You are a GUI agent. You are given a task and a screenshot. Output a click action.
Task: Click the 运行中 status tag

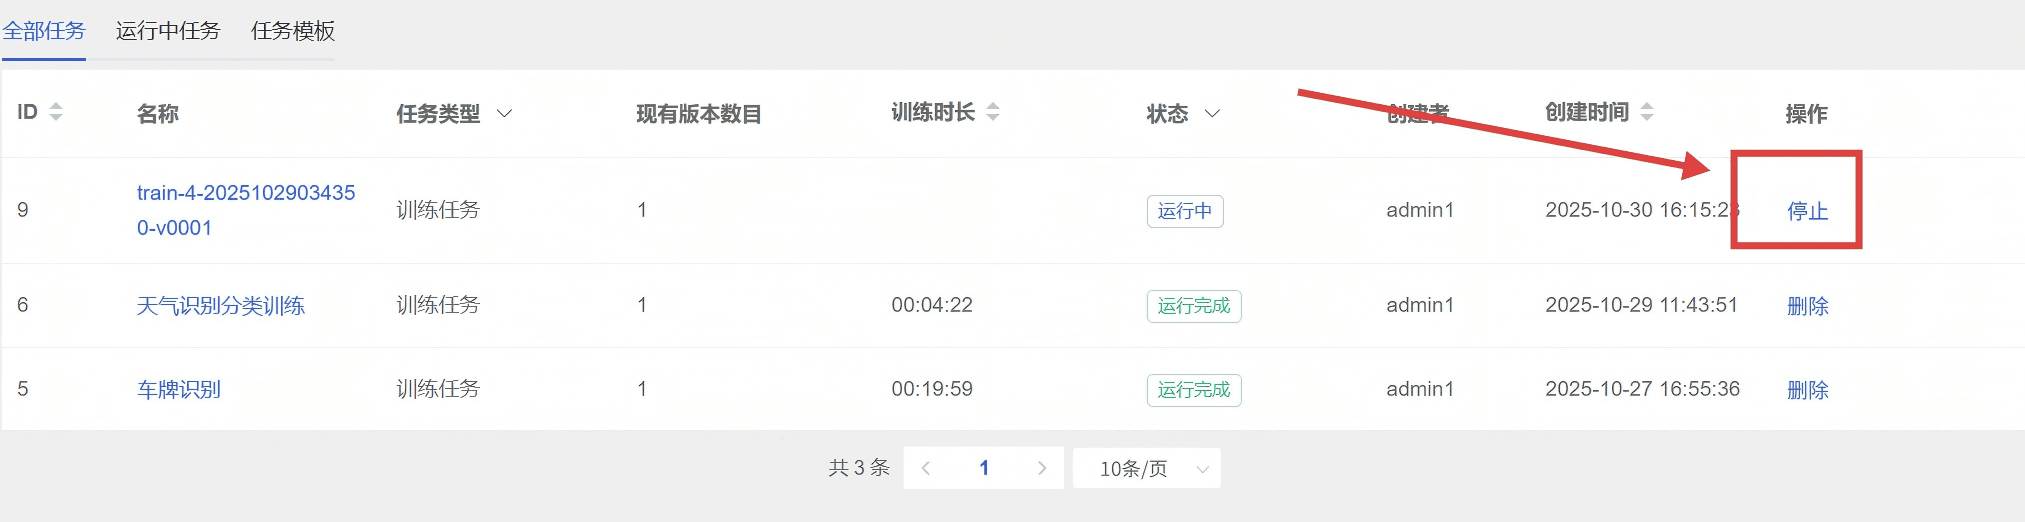coord(1184,211)
